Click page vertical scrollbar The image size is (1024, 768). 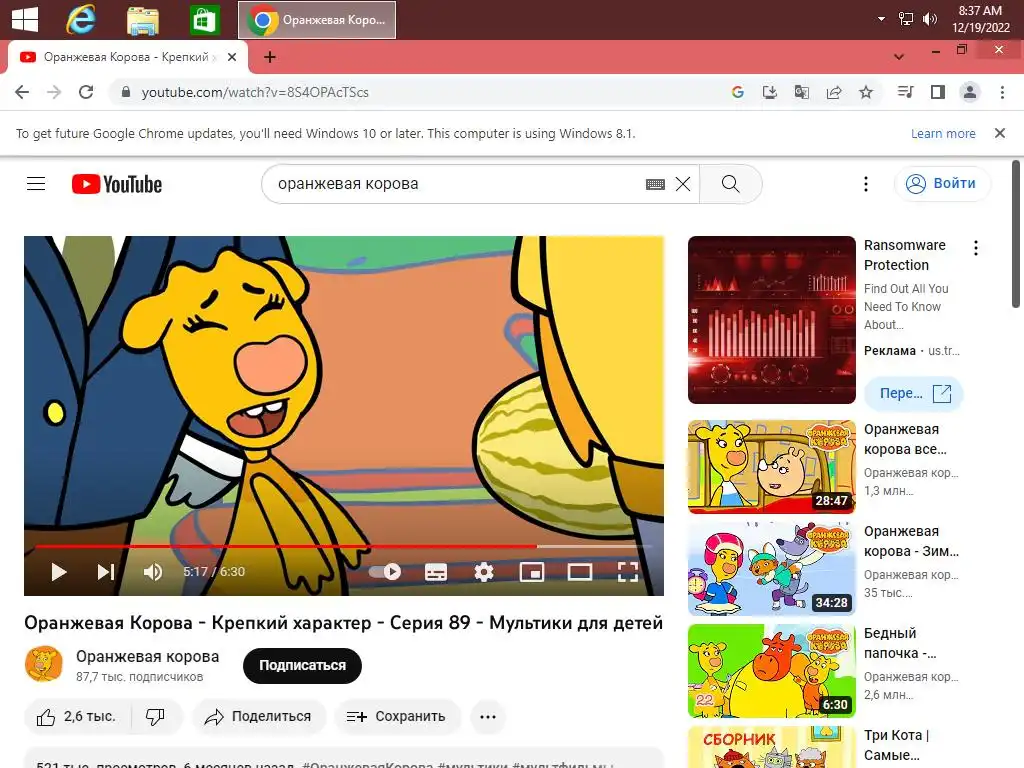pyautogui.click(x=1016, y=234)
